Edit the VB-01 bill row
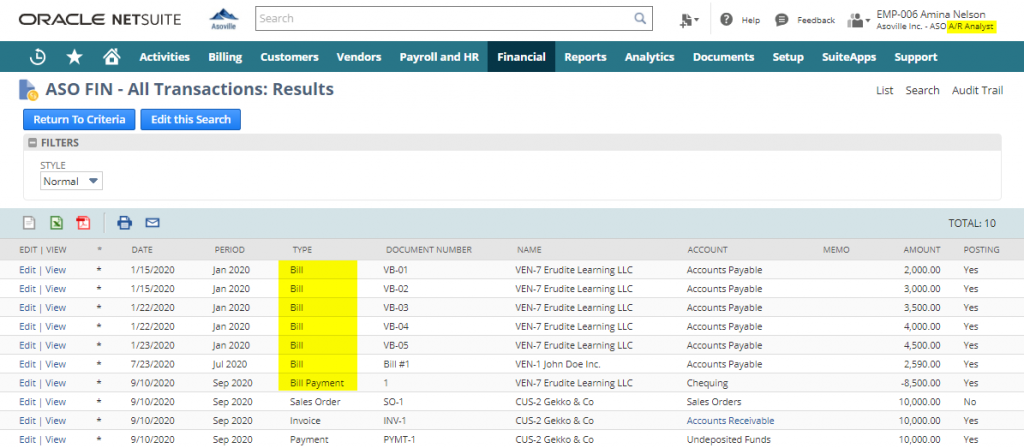This screenshot has width=1024, height=448. point(27,270)
